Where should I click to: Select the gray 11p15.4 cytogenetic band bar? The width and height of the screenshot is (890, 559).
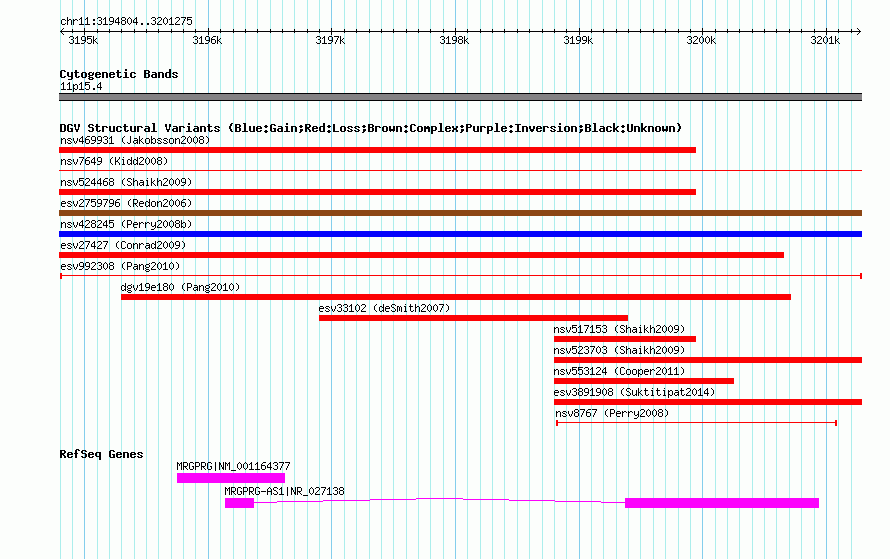click(x=460, y=97)
